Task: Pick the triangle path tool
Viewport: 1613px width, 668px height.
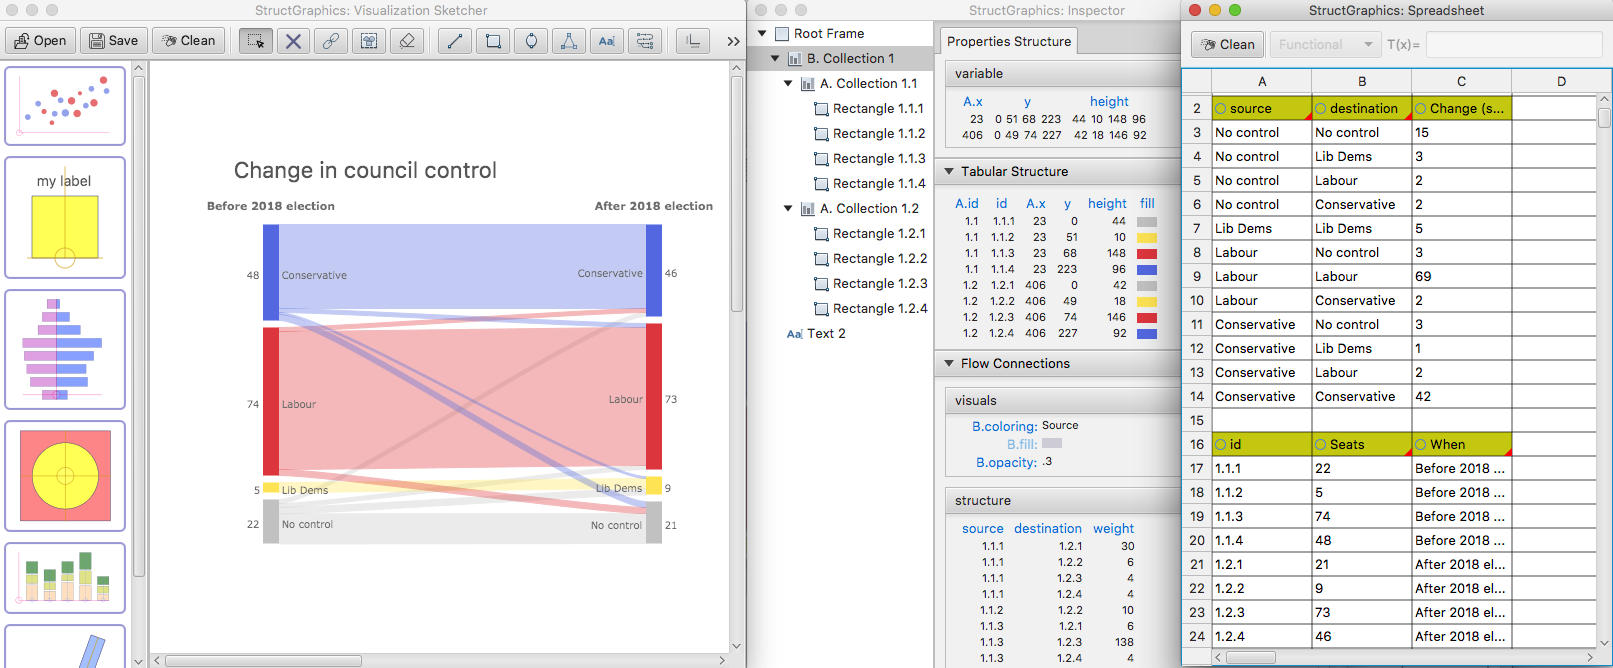Action: tap(568, 41)
